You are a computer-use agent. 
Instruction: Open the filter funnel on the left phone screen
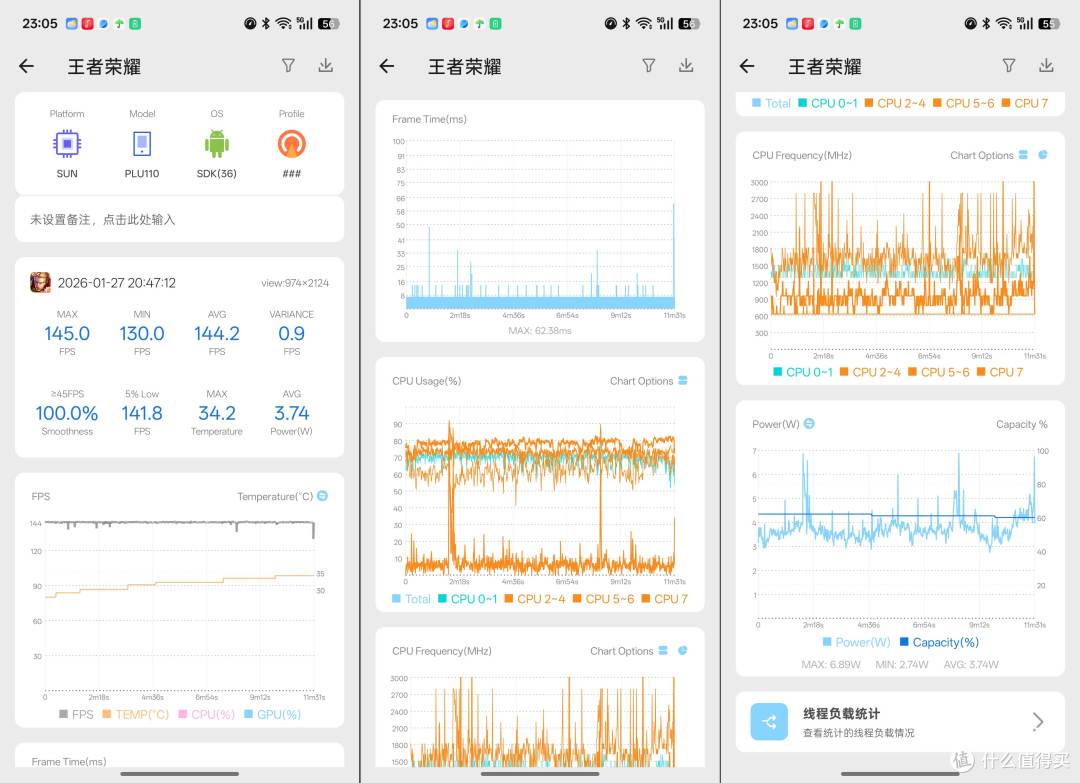[289, 65]
